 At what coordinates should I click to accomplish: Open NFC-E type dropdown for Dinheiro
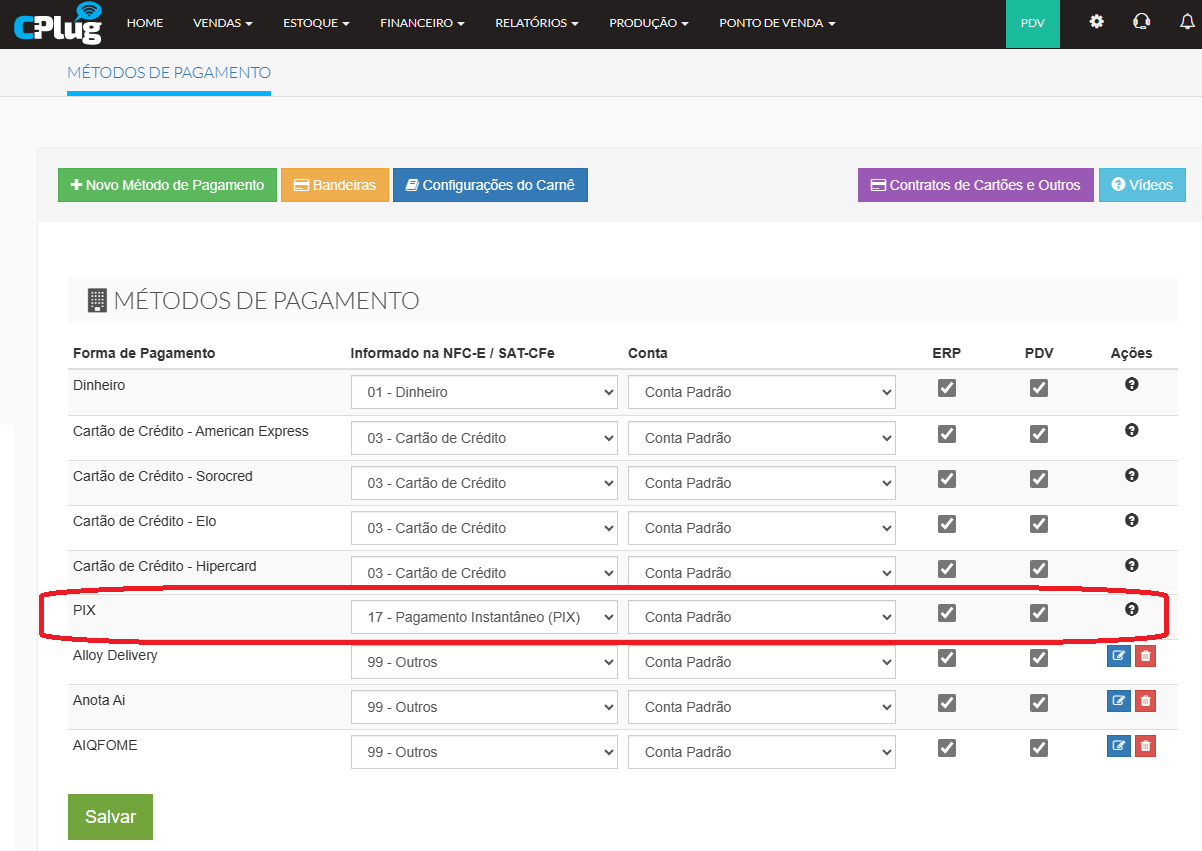484,392
